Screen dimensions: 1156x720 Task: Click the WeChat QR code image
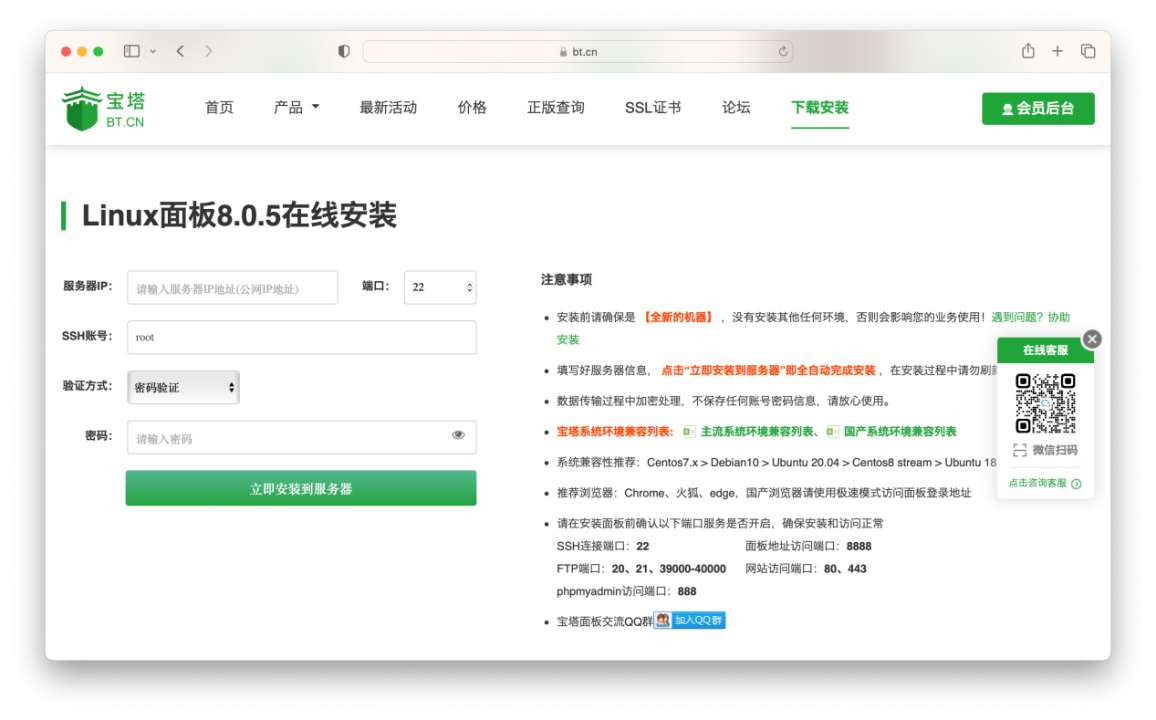[x=1045, y=403]
